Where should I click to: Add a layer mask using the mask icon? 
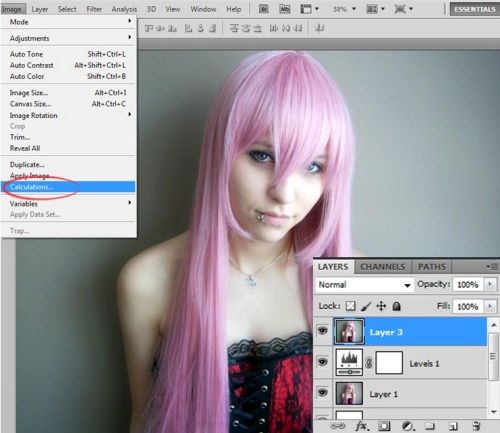tap(384, 426)
